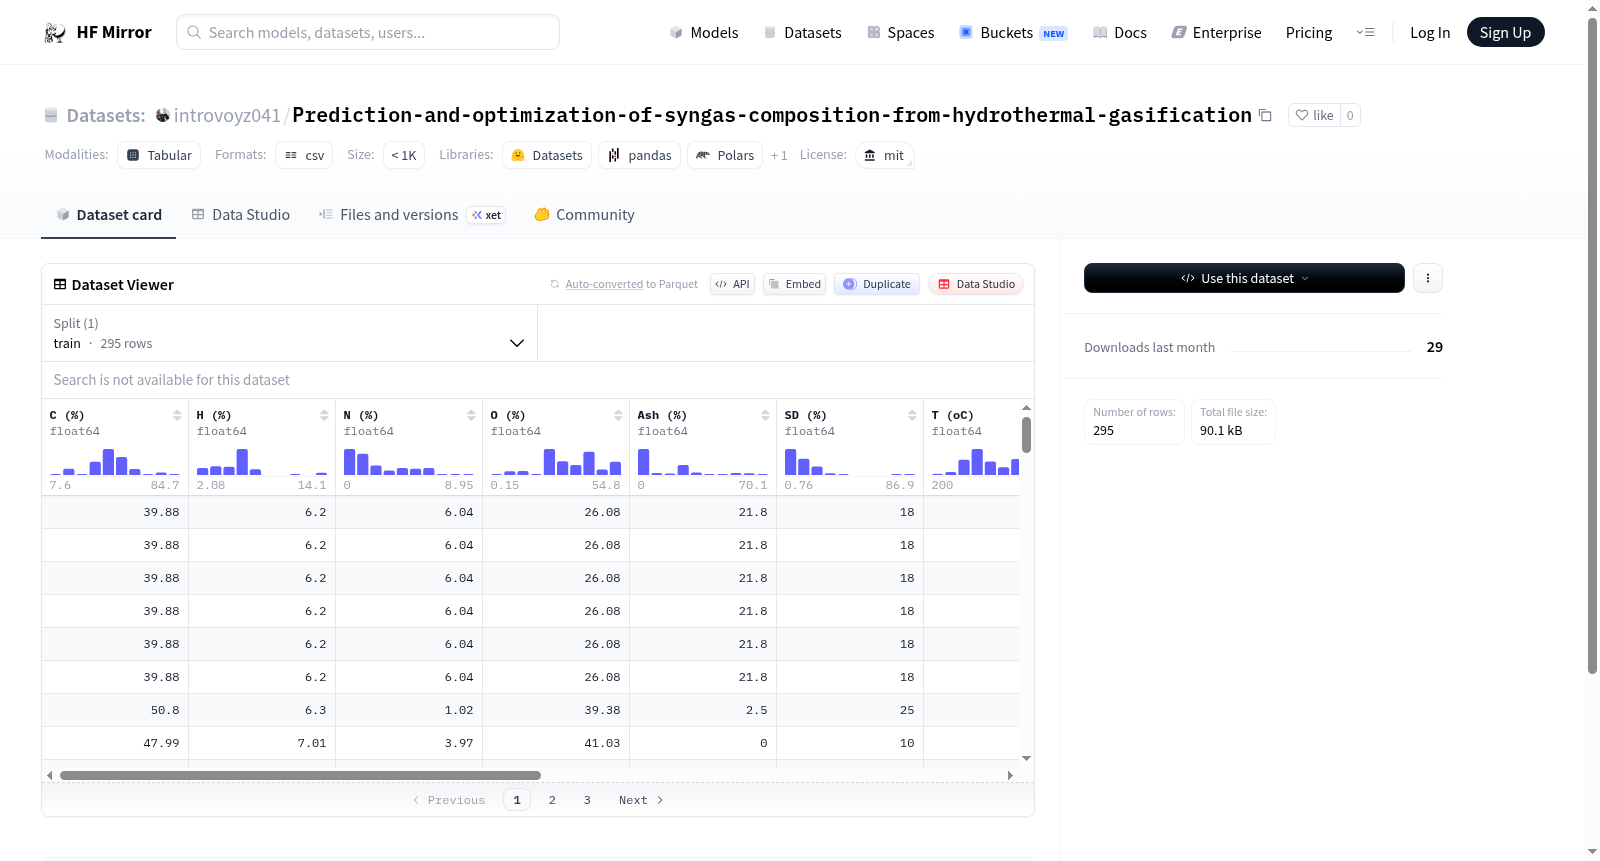Image resolution: width=1600 pixels, height=861 pixels.
Task: Expand the Split train dropdown
Action: (290, 333)
